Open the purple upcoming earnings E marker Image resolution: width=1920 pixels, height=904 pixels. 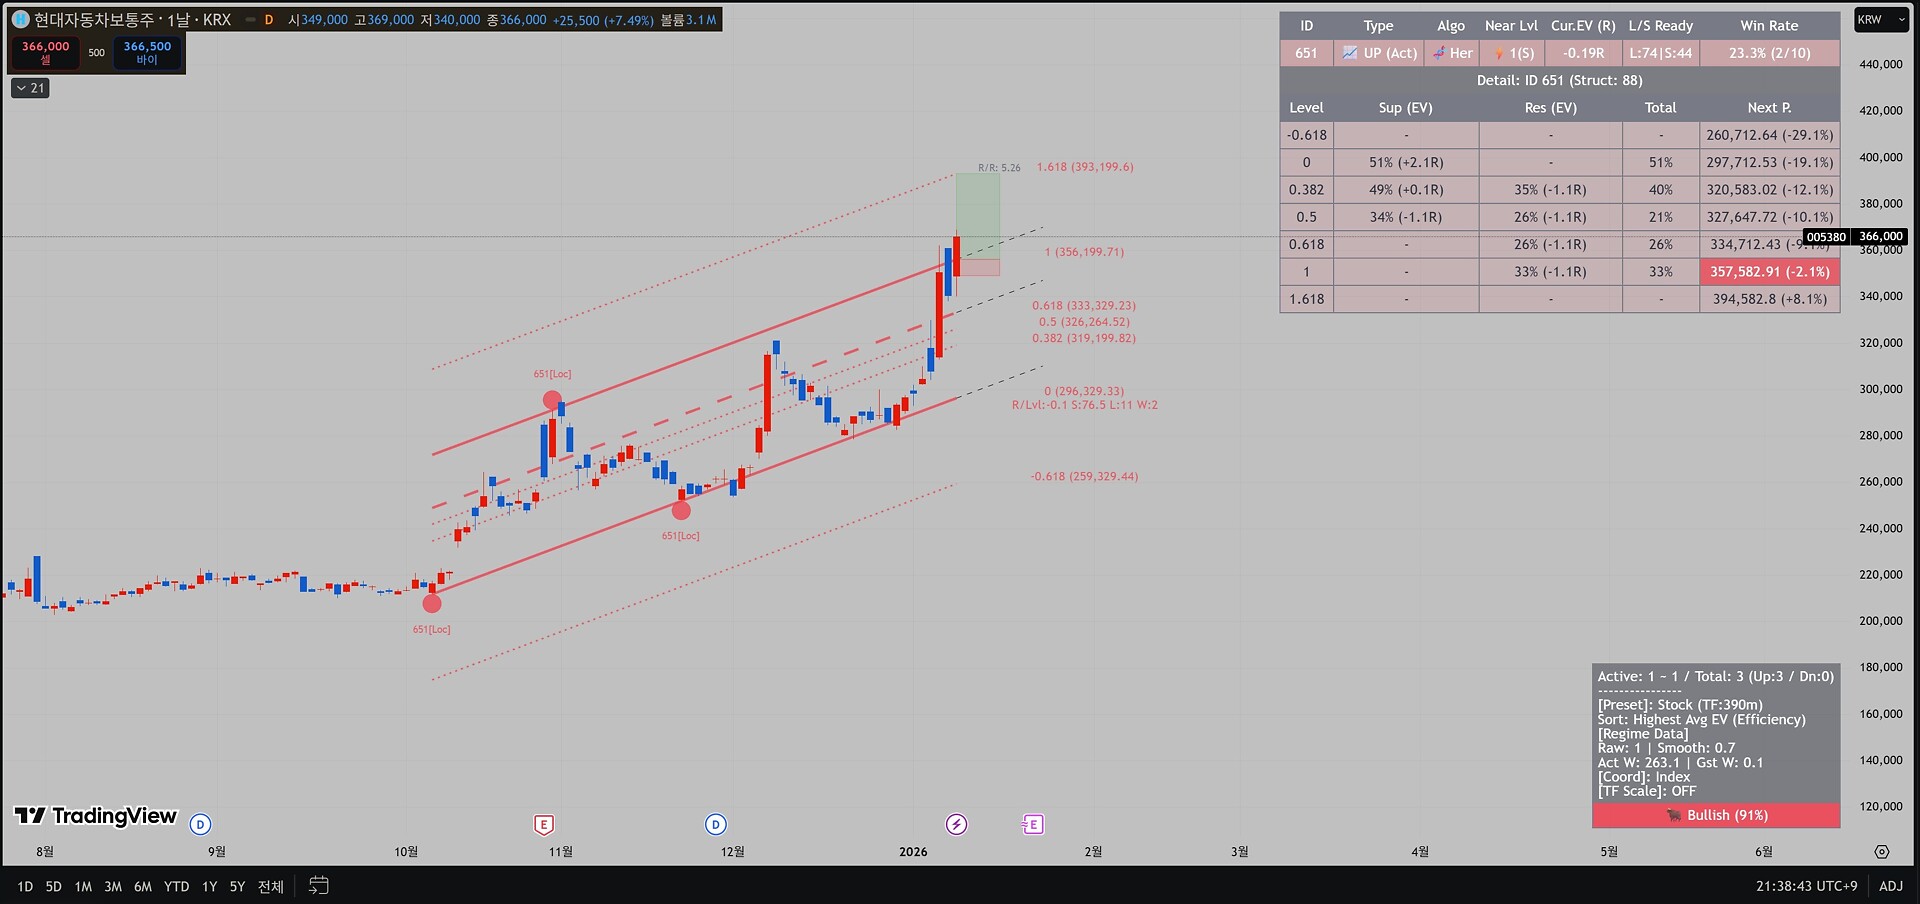point(1033,825)
